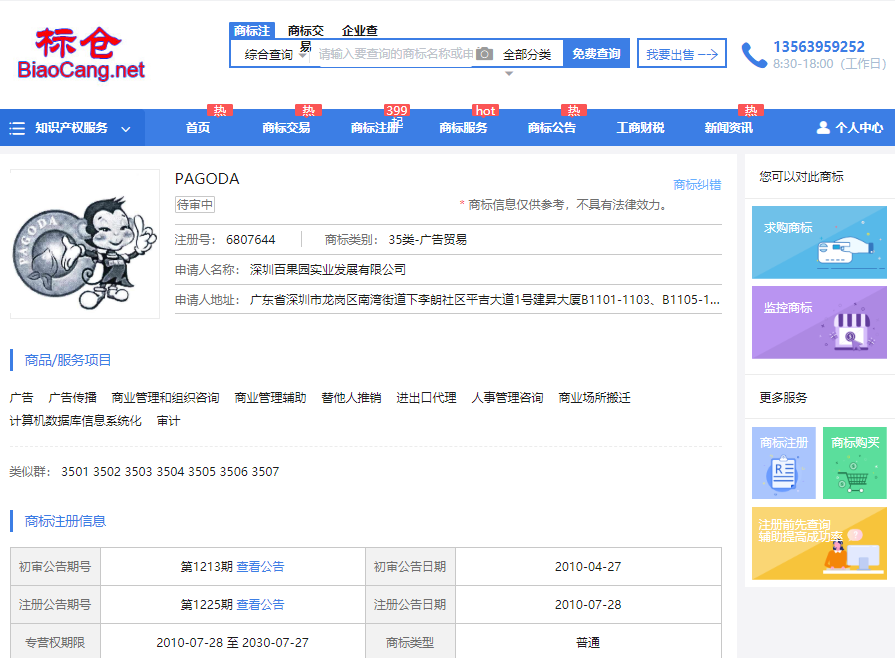Click the 计算机数据库信息系统化 service item
This screenshot has width=895, height=658.
pos(75,421)
